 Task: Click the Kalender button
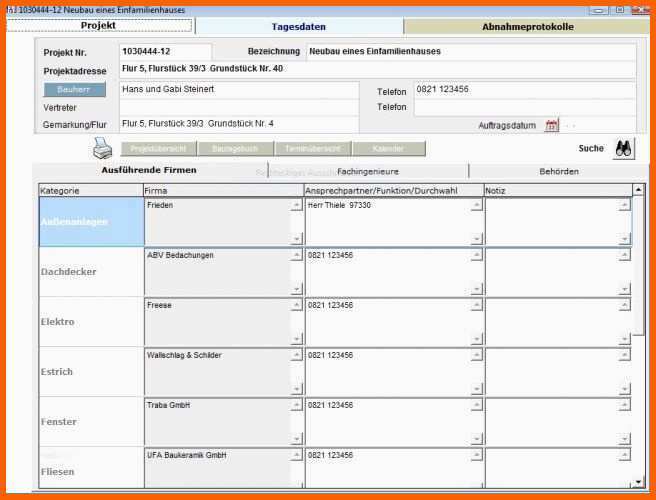[389, 149]
